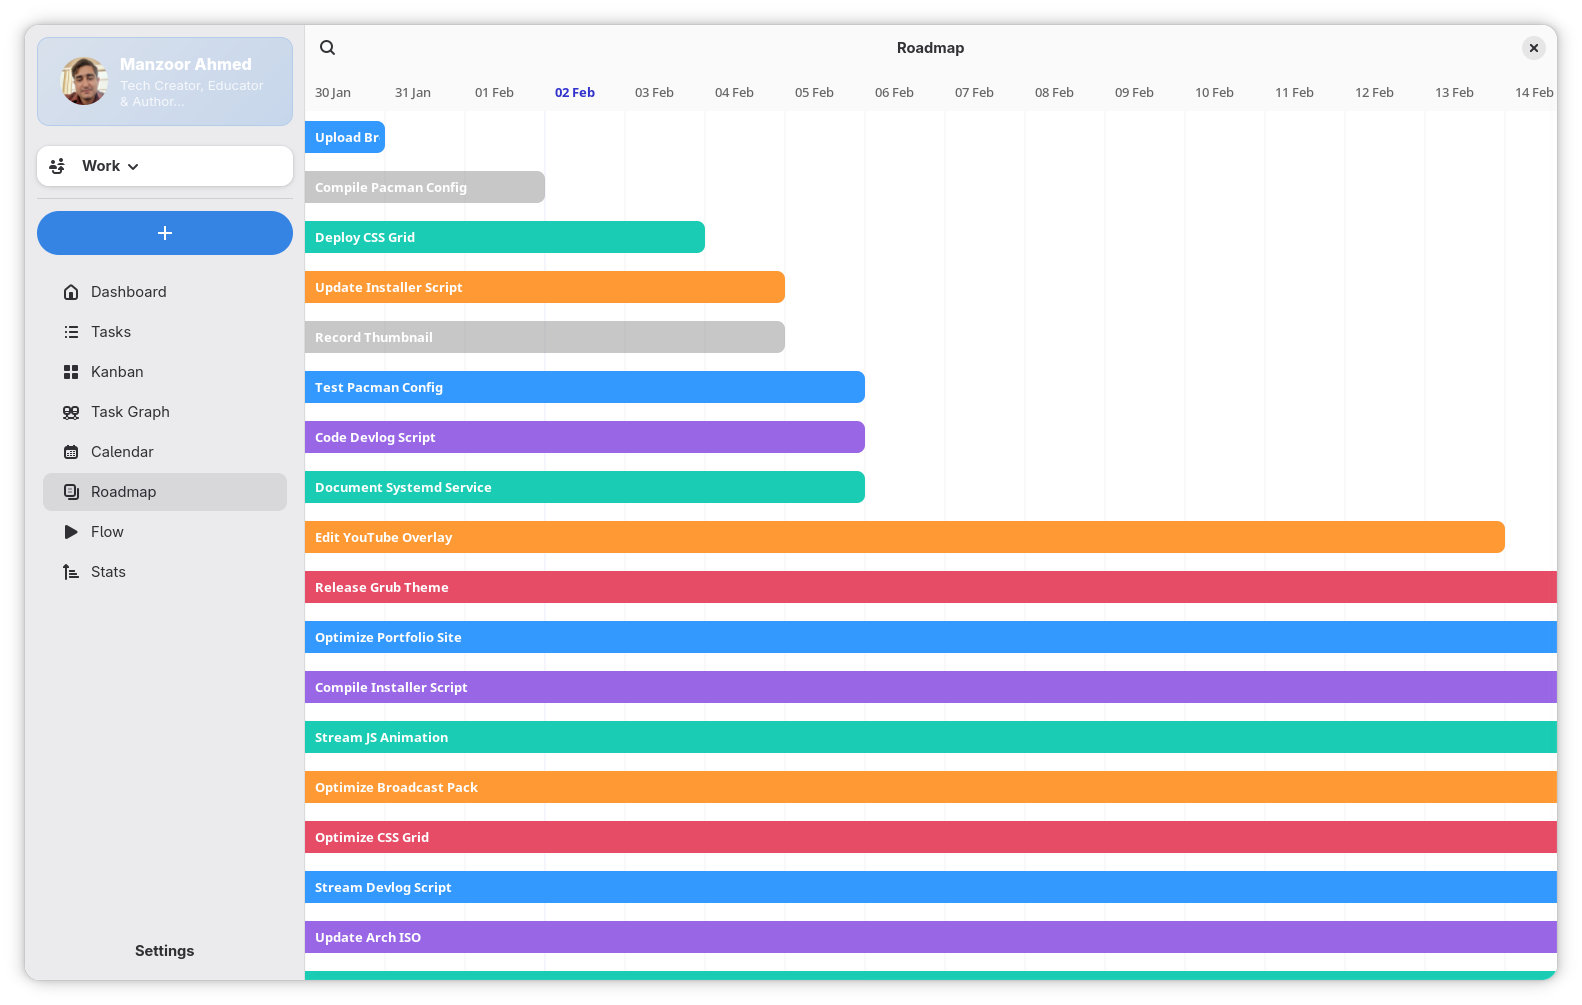Click the 31 Jan date header
The width and height of the screenshot is (1582, 1005).
click(x=413, y=92)
